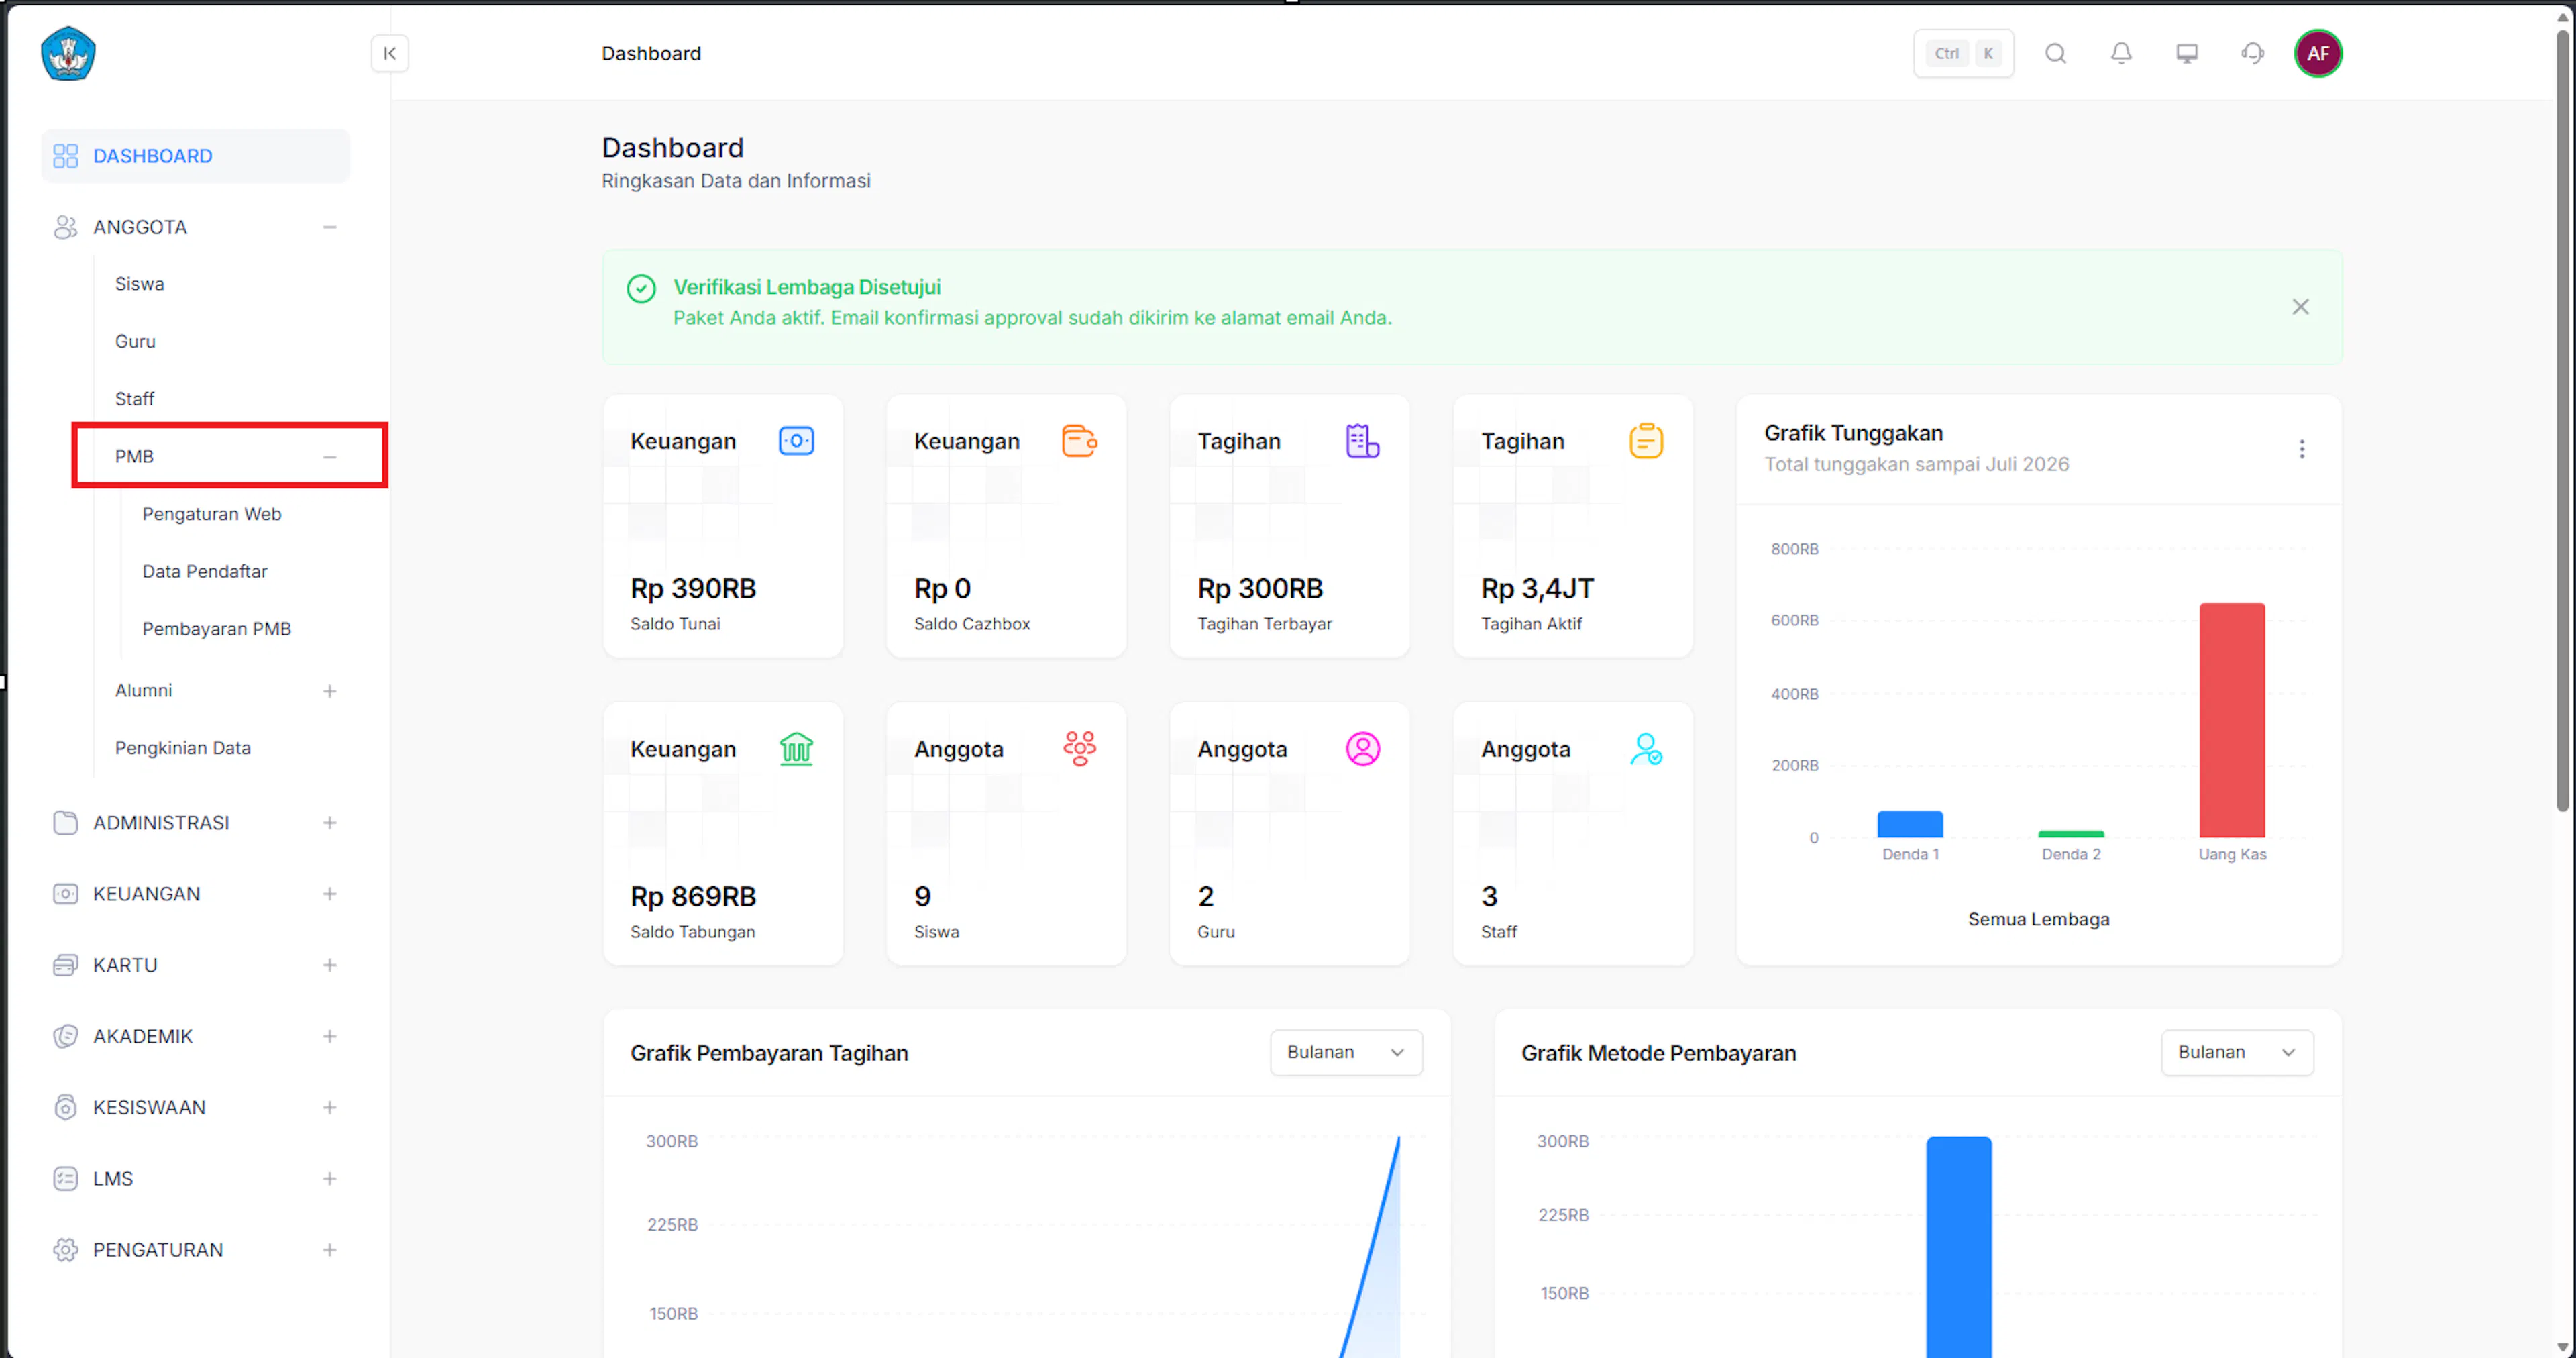Viewport: 2576px width, 1358px height.
Task: Click the Staff user icon on the card
Action: [1646, 749]
